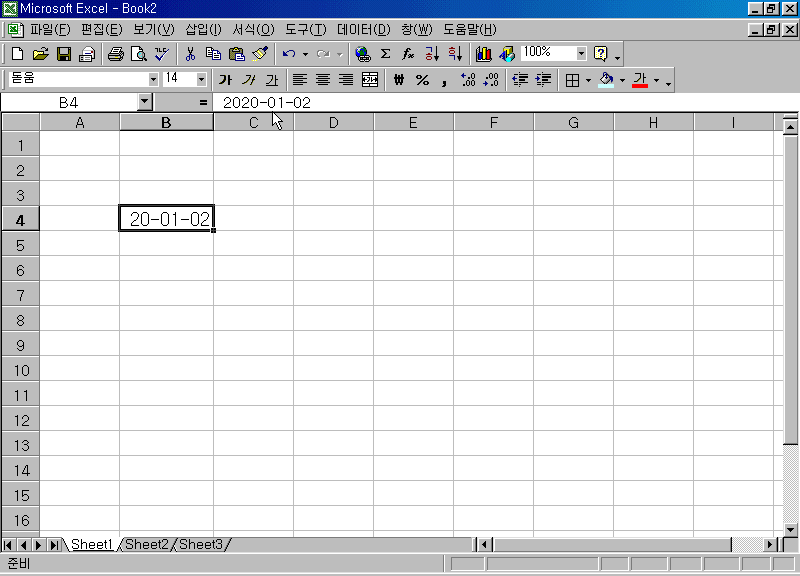Open the Office Assistant help icon
Screen dimensions: 800x576
coord(601,54)
